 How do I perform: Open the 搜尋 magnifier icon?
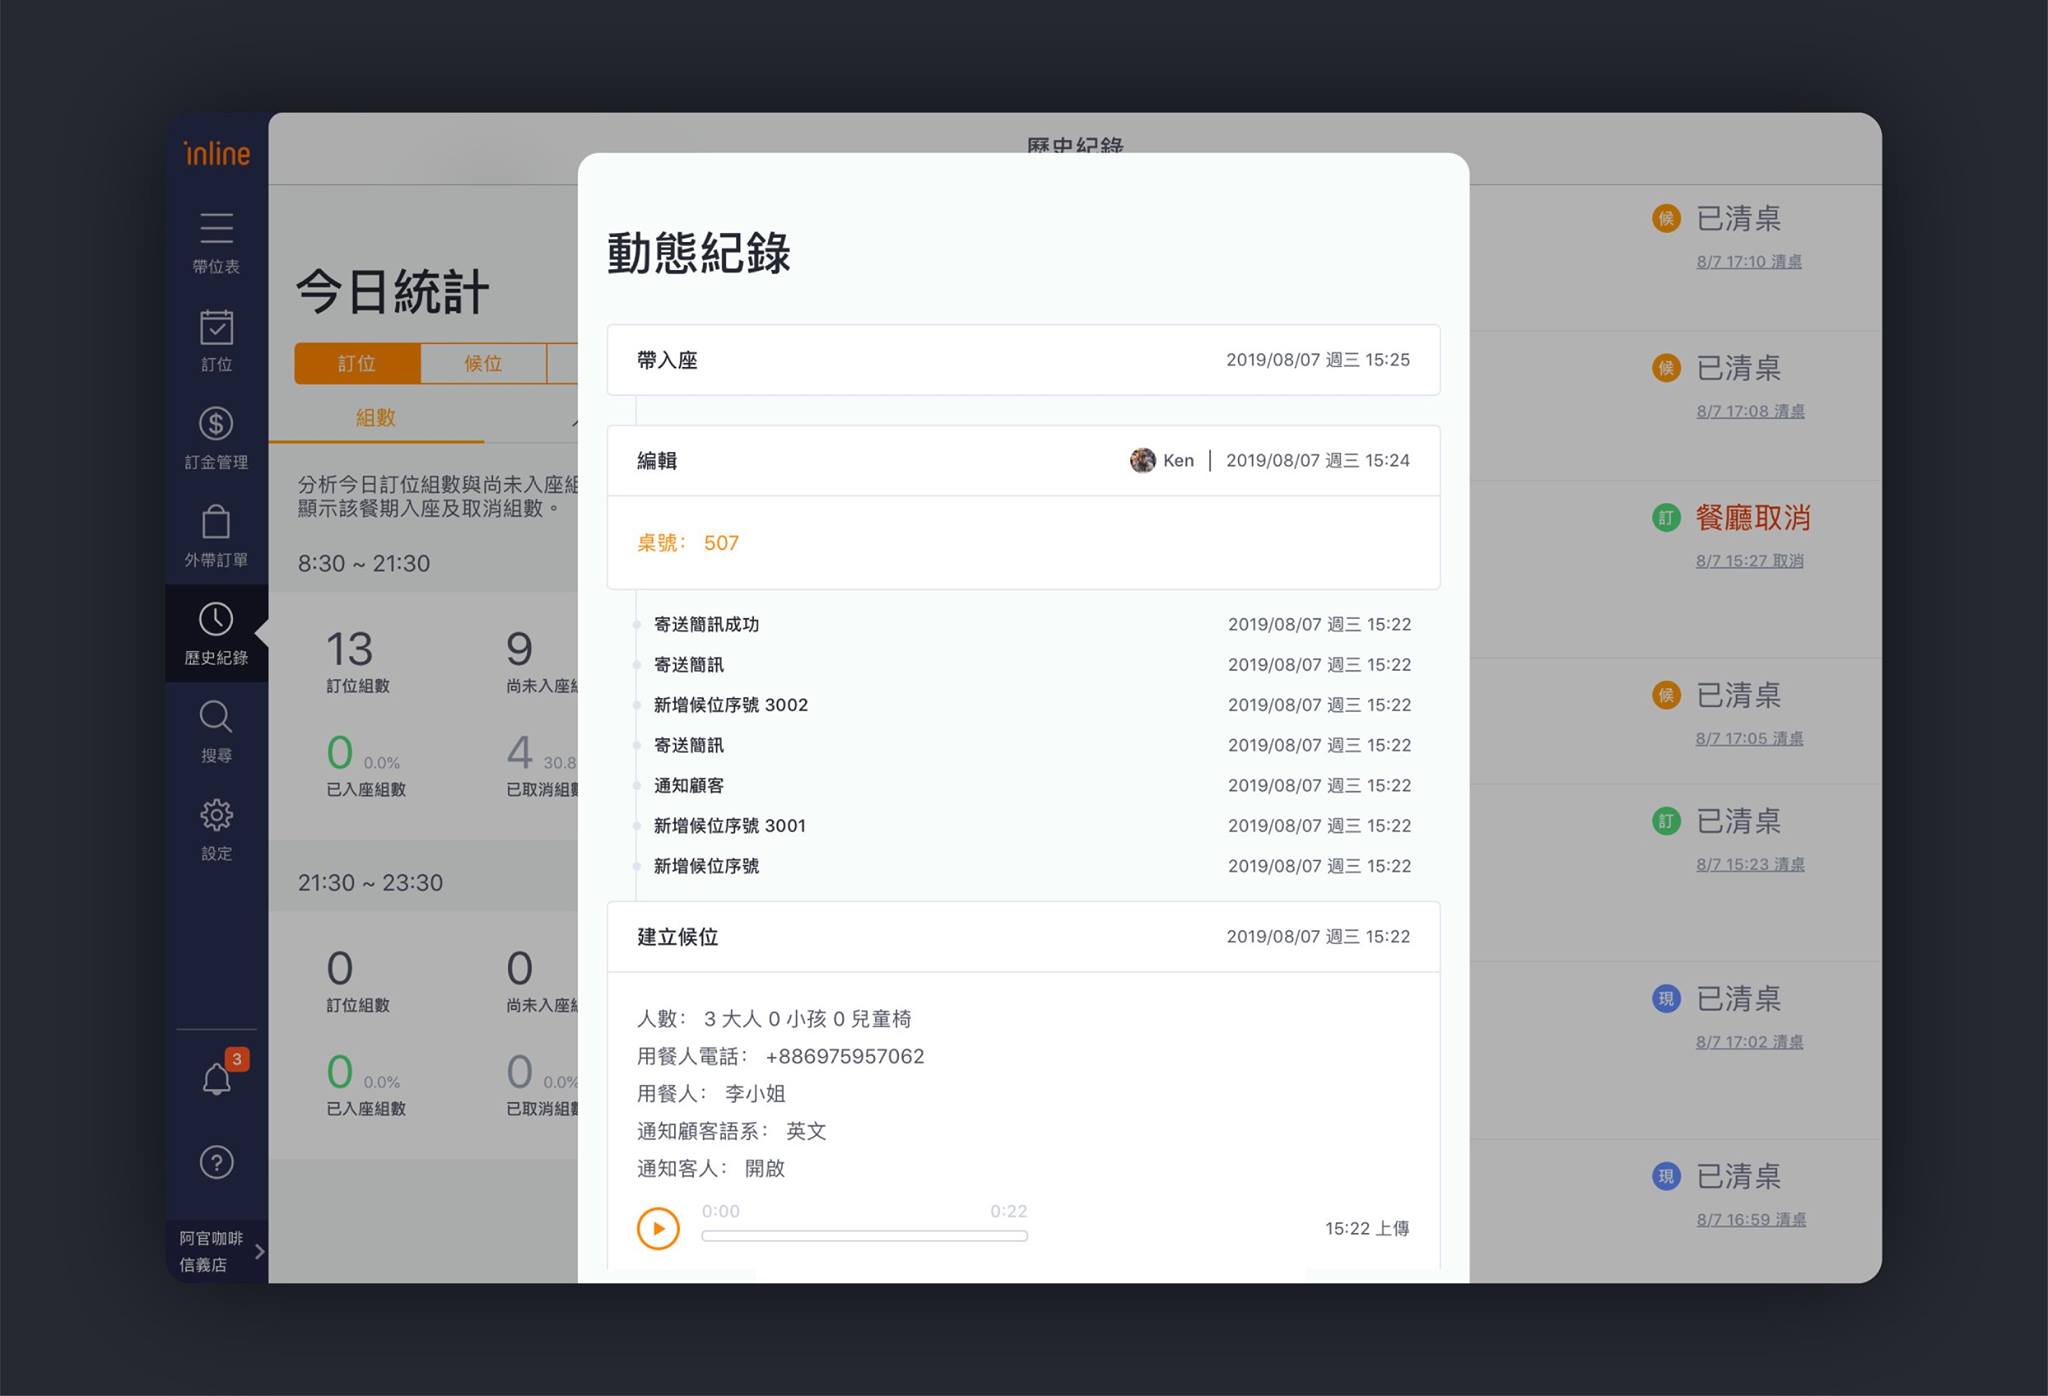(216, 718)
